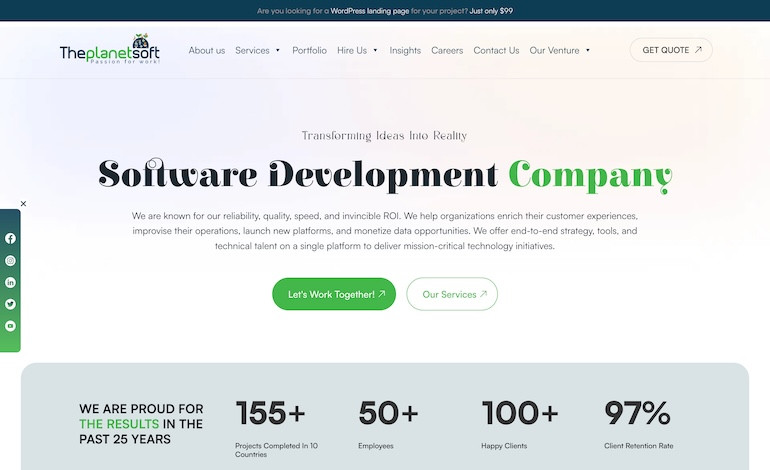Open the Instagram social icon
Screen dimensions: 770x470
click(10, 260)
